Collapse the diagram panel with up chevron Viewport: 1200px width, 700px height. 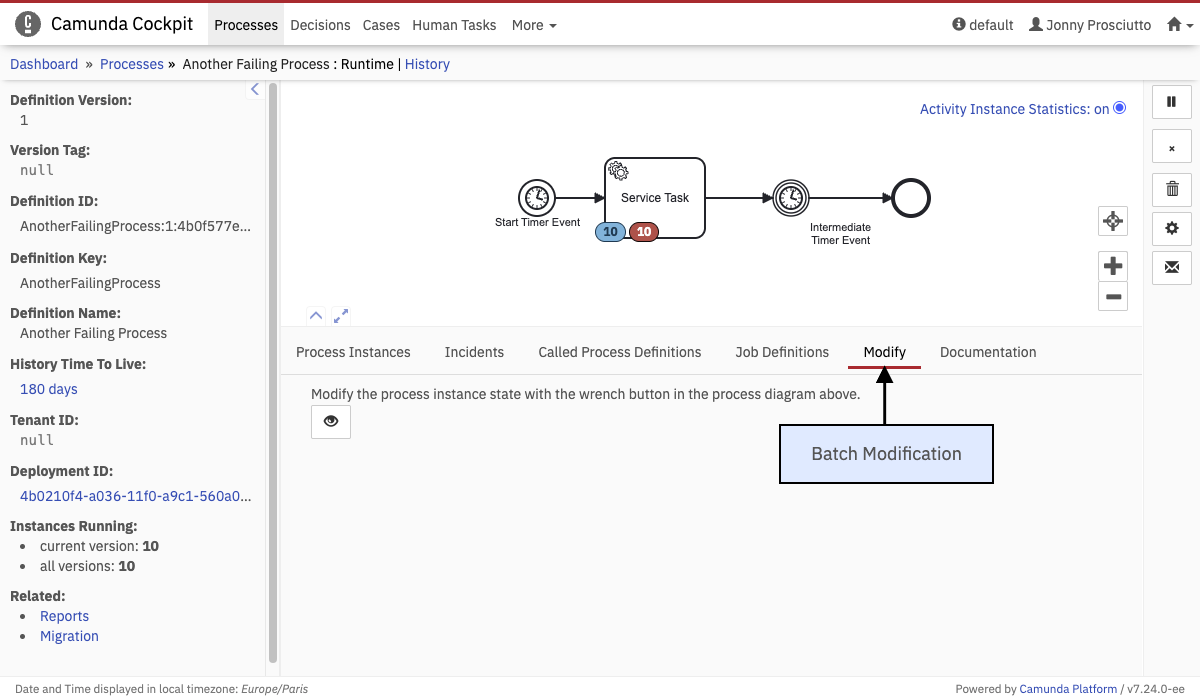coord(316,315)
